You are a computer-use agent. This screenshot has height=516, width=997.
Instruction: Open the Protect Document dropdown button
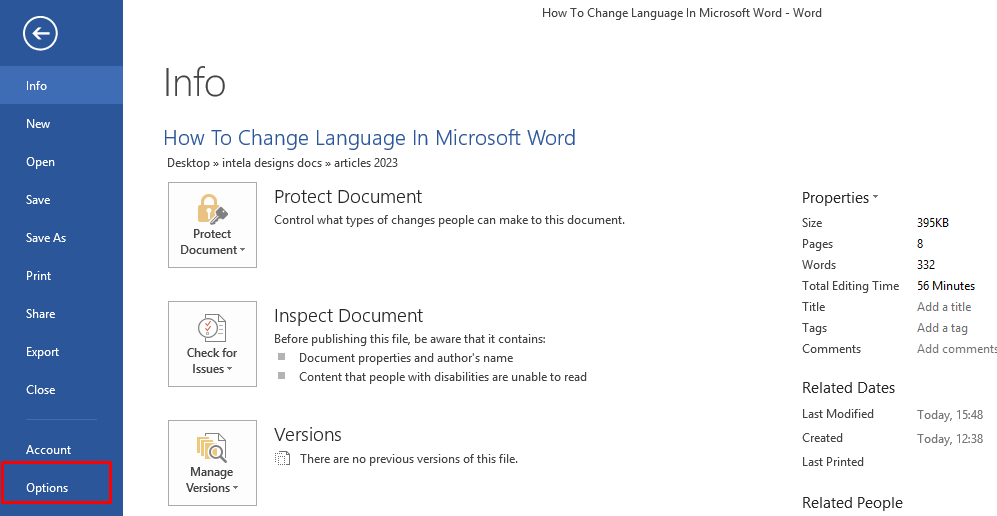[x=212, y=225]
